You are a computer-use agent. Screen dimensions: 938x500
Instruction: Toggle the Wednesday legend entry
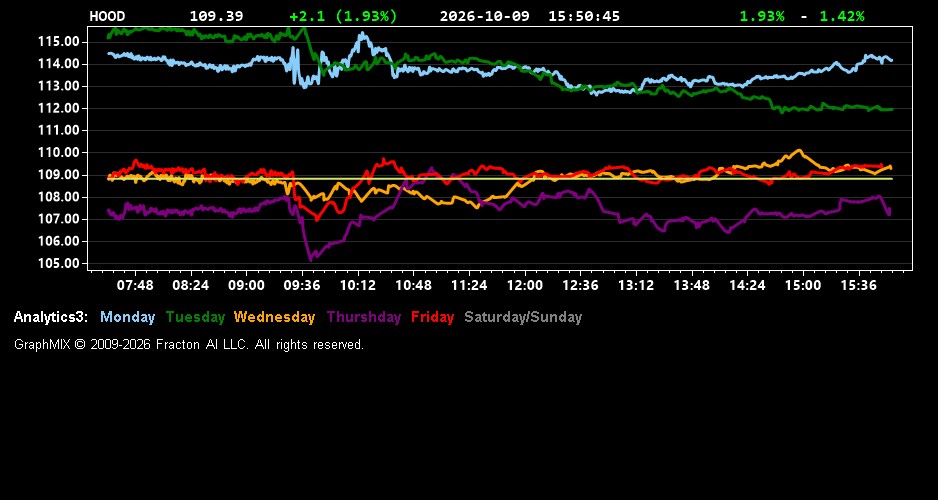pos(275,317)
